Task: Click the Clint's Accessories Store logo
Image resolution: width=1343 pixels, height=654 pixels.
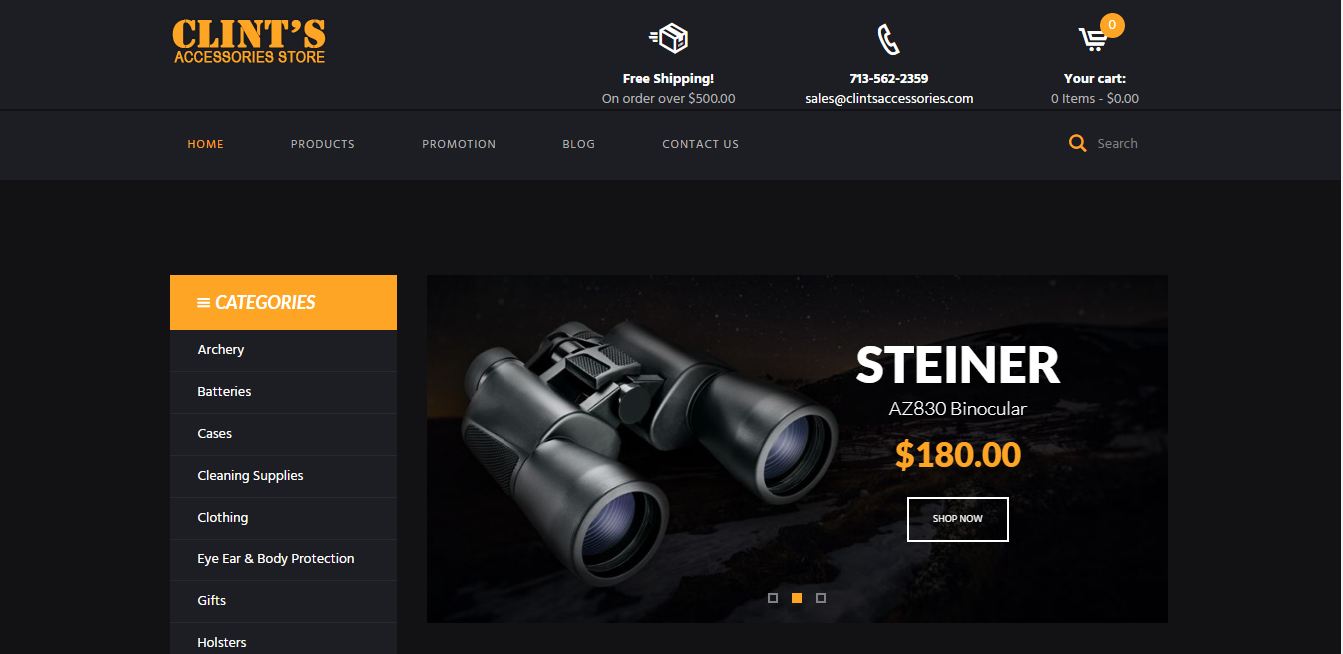Action: (249, 41)
